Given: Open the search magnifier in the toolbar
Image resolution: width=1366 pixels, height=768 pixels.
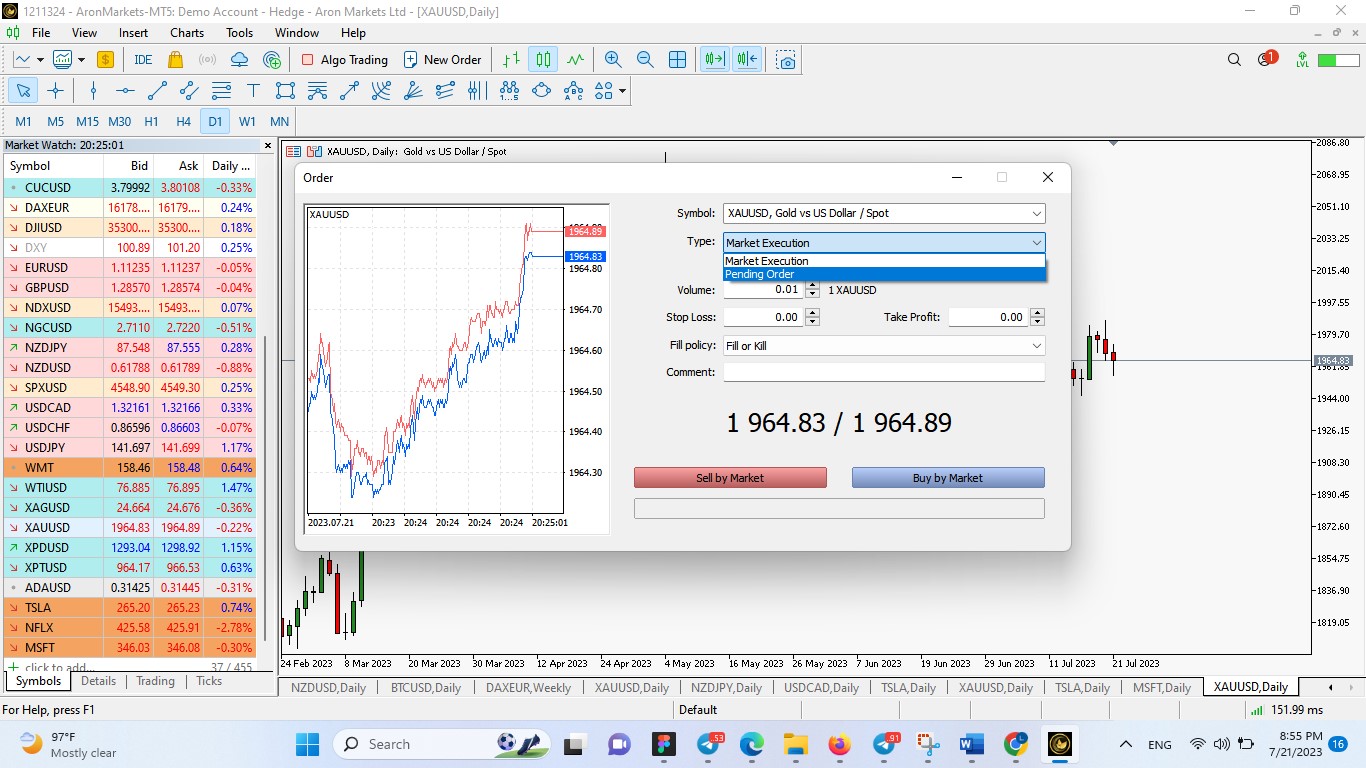Looking at the screenshot, I should pyautogui.click(x=1234, y=60).
